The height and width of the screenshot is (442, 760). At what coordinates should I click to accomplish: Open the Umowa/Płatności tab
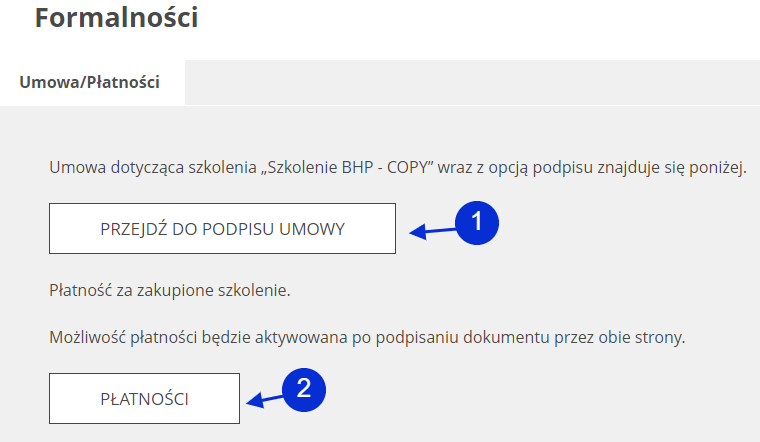pos(90,83)
